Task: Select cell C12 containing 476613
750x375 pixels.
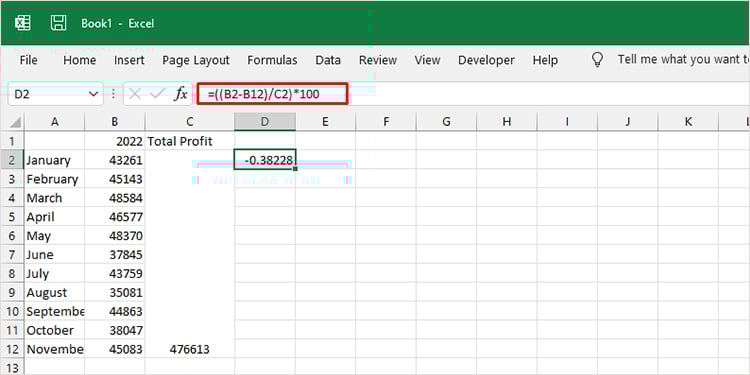Action: (x=190, y=350)
